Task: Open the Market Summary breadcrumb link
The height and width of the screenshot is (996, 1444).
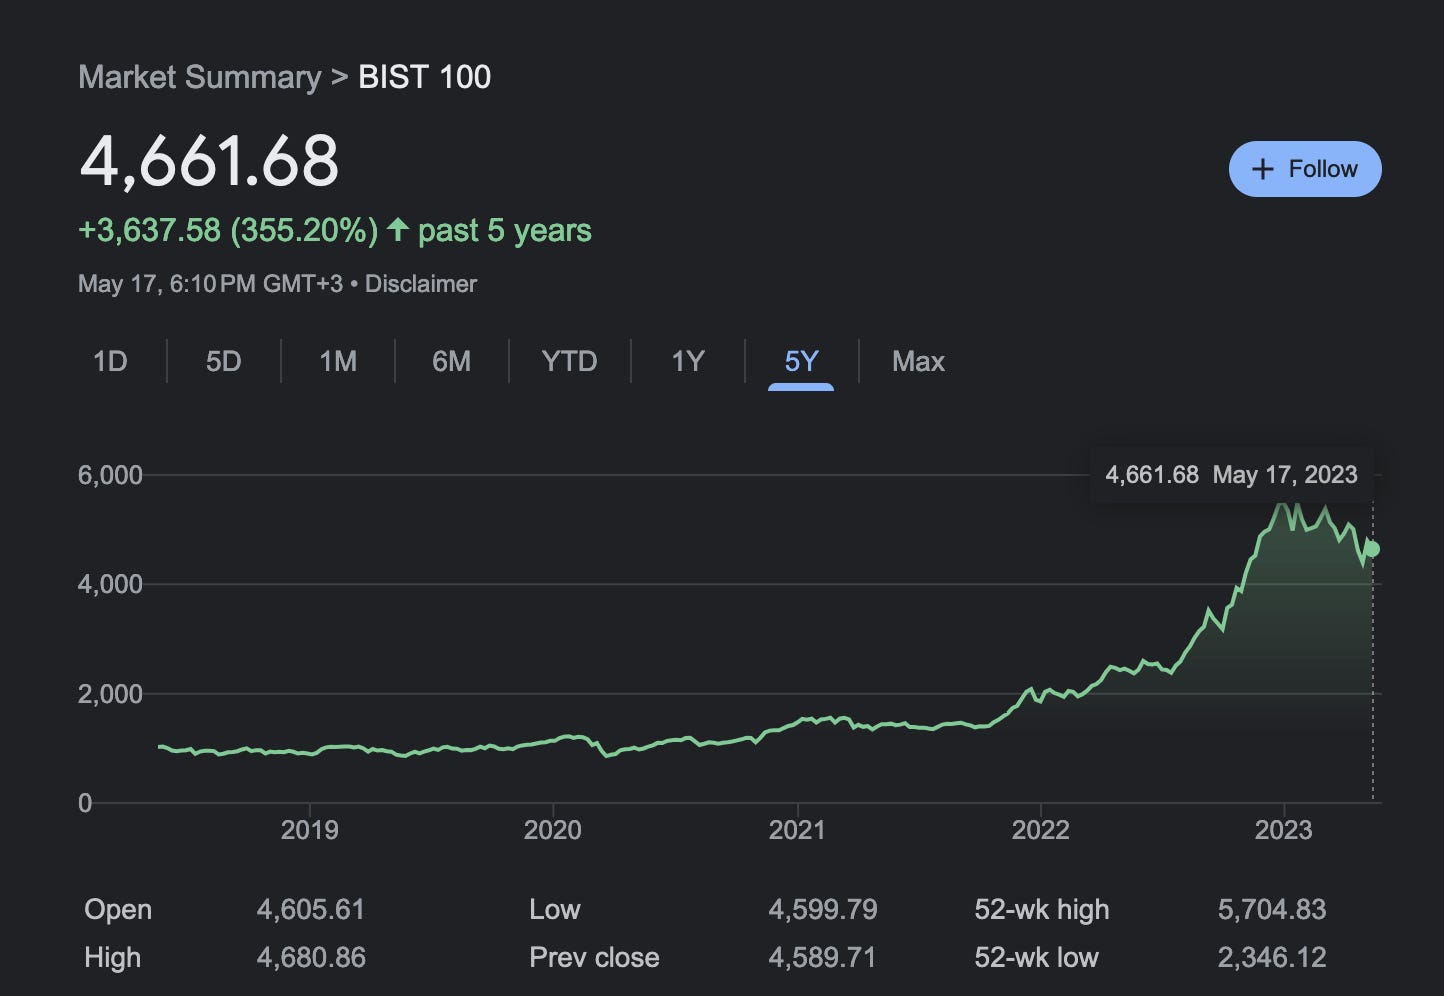Action: coord(200,77)
